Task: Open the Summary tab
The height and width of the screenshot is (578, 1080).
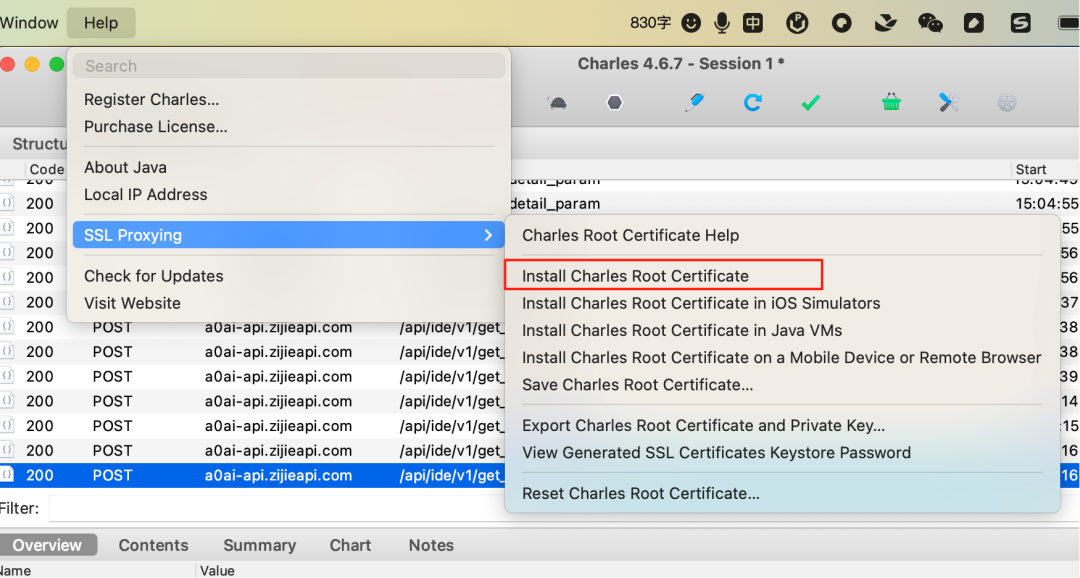Action: [x=260, y=545]
